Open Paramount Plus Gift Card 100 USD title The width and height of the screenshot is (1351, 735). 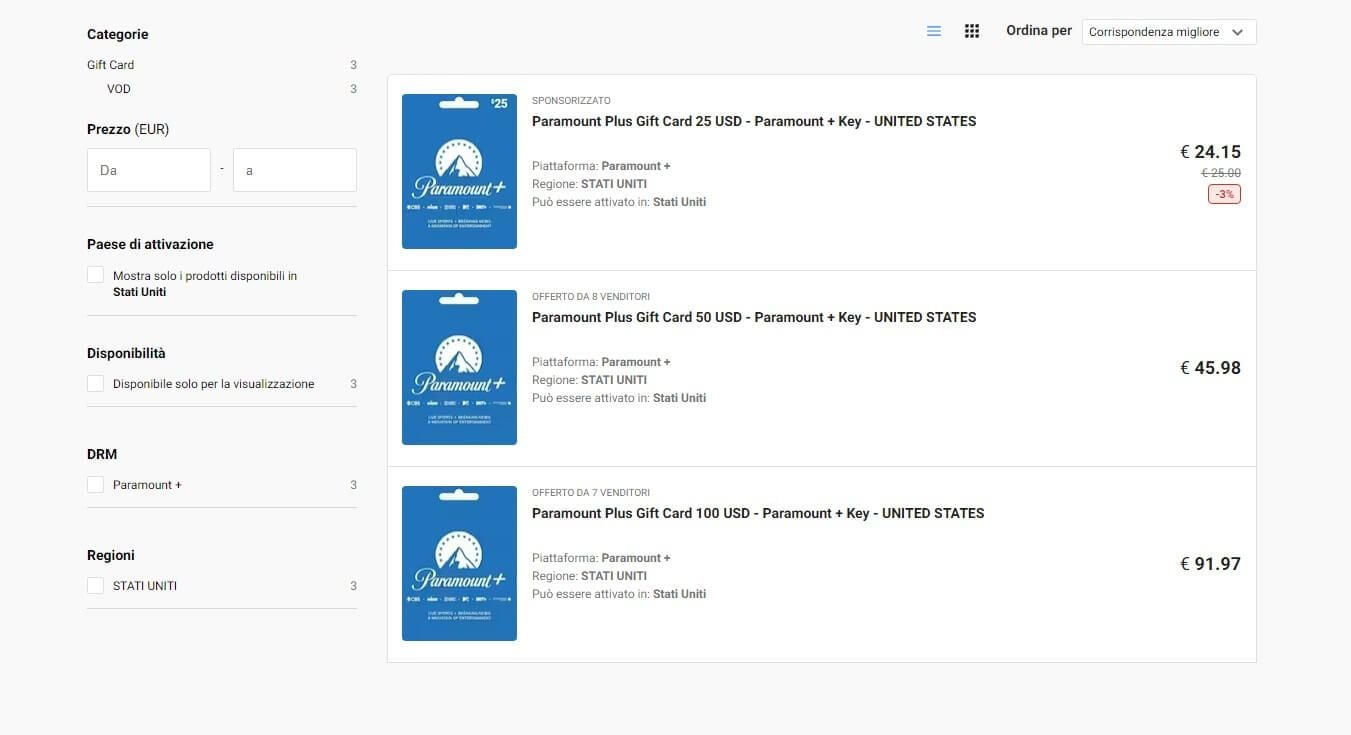tap(758, 513)
